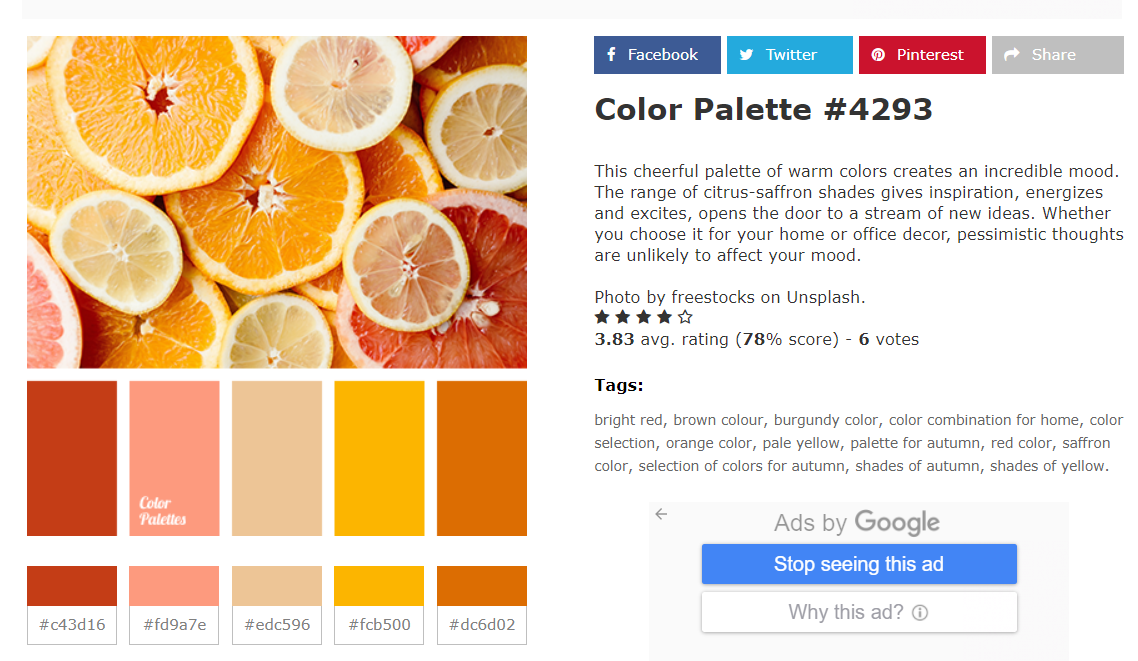
Task: Select the large burgundy red swatch
Action: [x=72, y=458]
